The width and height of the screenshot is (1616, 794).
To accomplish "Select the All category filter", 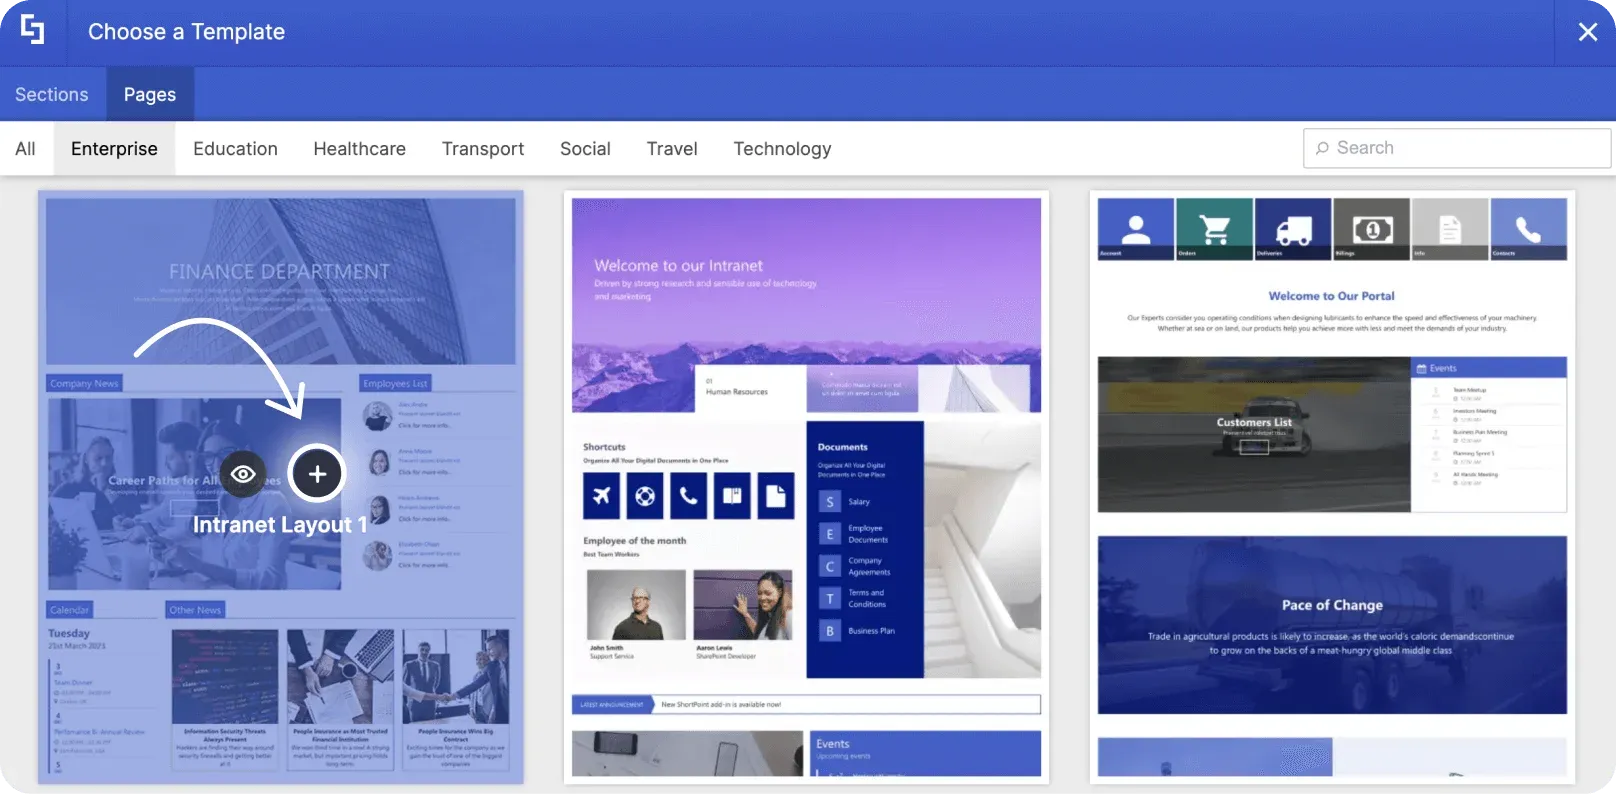I will click(25, 149).
